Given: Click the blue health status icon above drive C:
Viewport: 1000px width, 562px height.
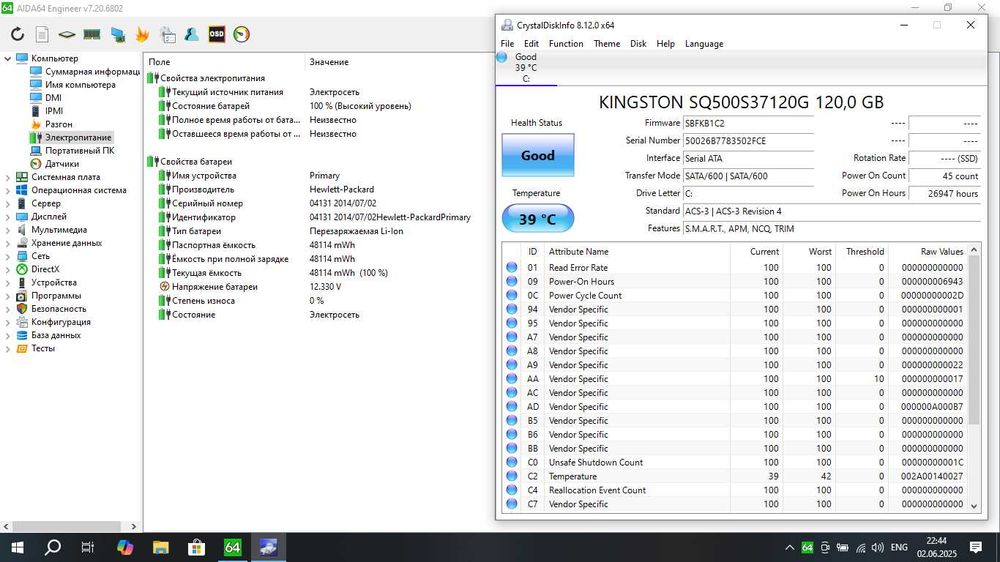Looking at the screenshot, I should pos(502,57).
